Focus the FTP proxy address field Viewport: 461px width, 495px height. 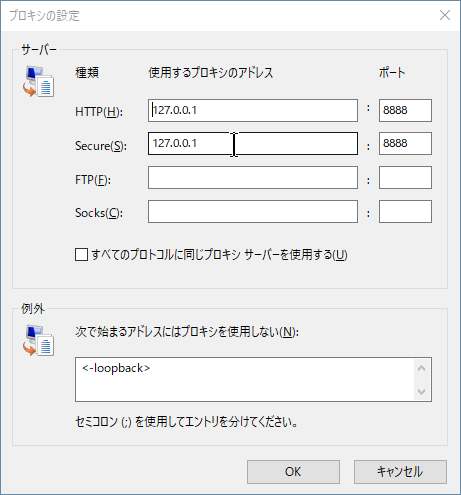coord(253,178)
